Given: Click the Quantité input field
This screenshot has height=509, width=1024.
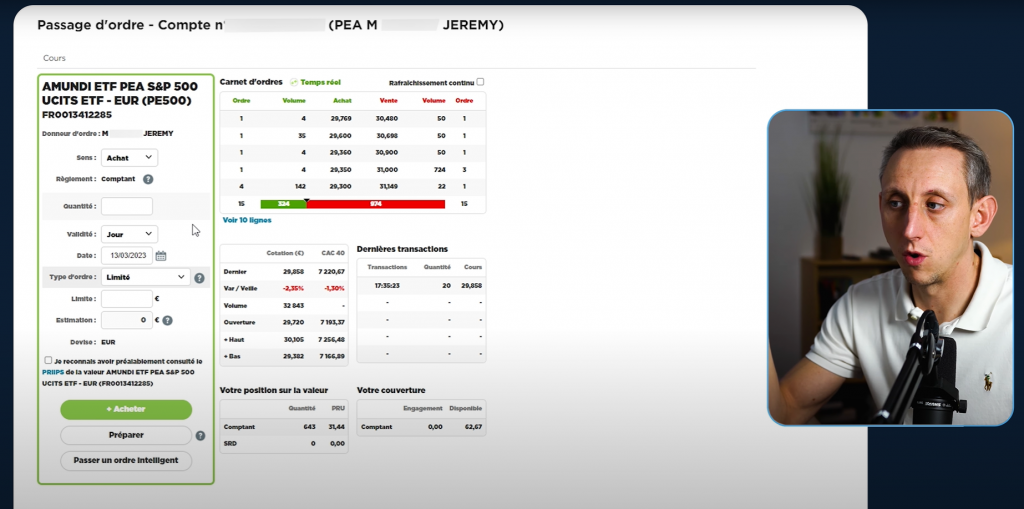Looking at the screenshot, I should (127, 206).
